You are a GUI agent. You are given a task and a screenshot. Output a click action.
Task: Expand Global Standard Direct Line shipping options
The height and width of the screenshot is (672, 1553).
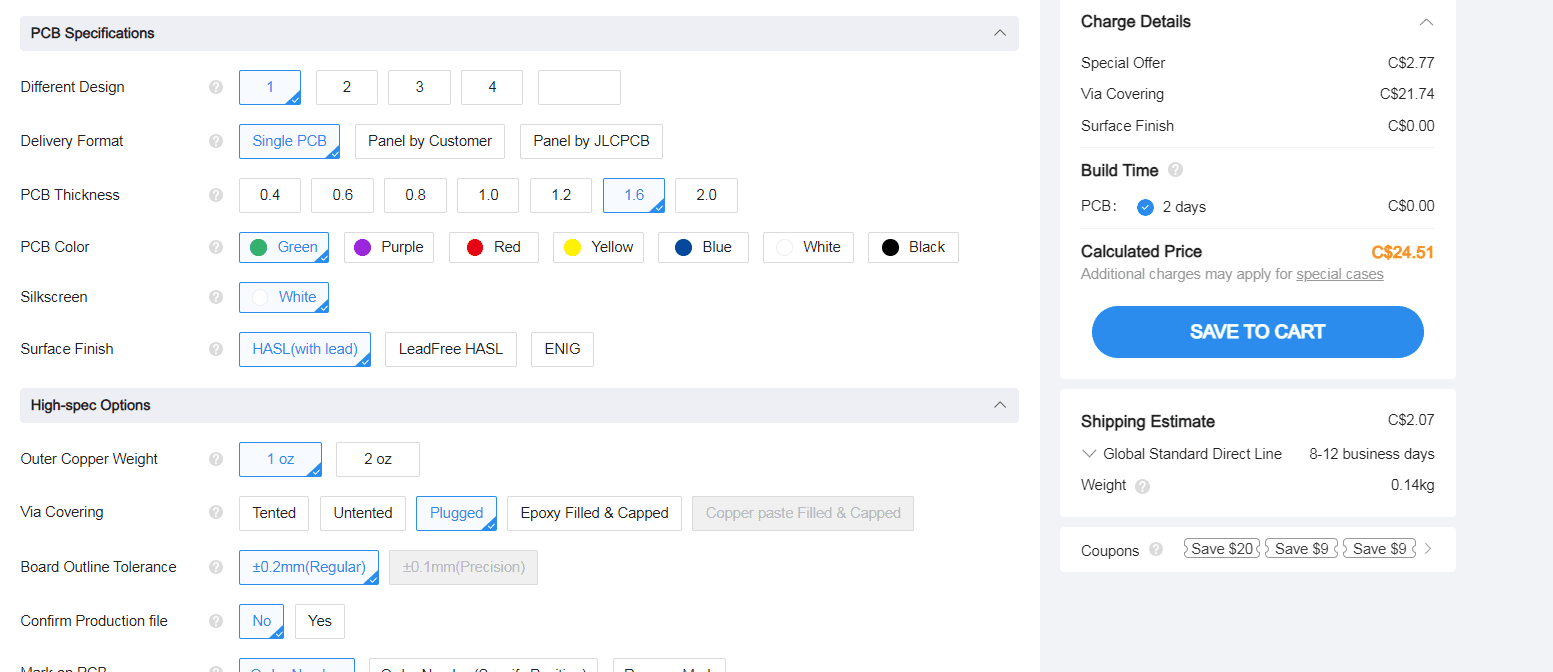tap(1090, 454)
